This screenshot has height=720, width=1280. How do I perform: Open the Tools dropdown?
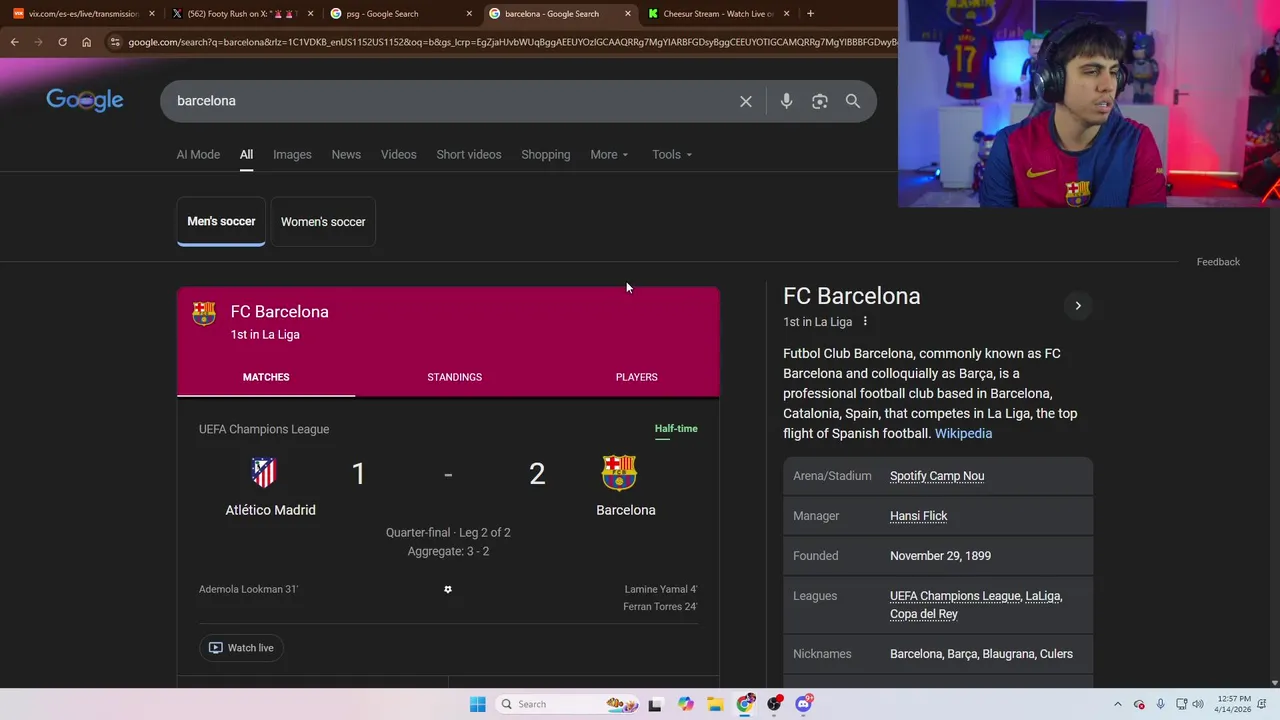point(672,154)
